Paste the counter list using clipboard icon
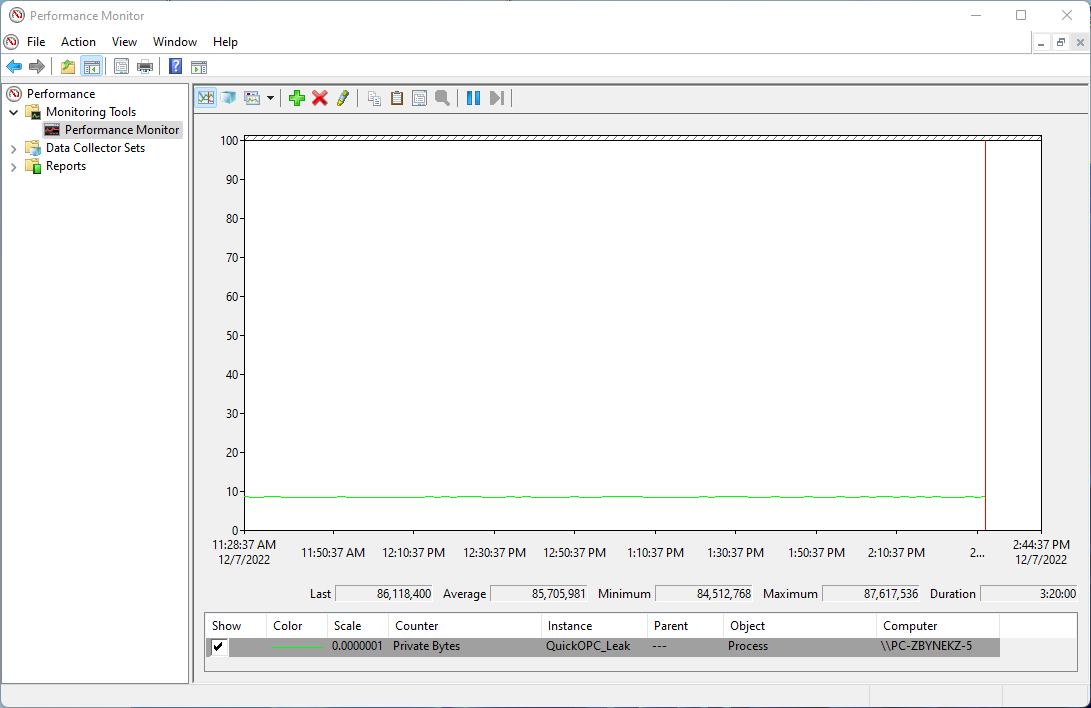 pos(396,98)
